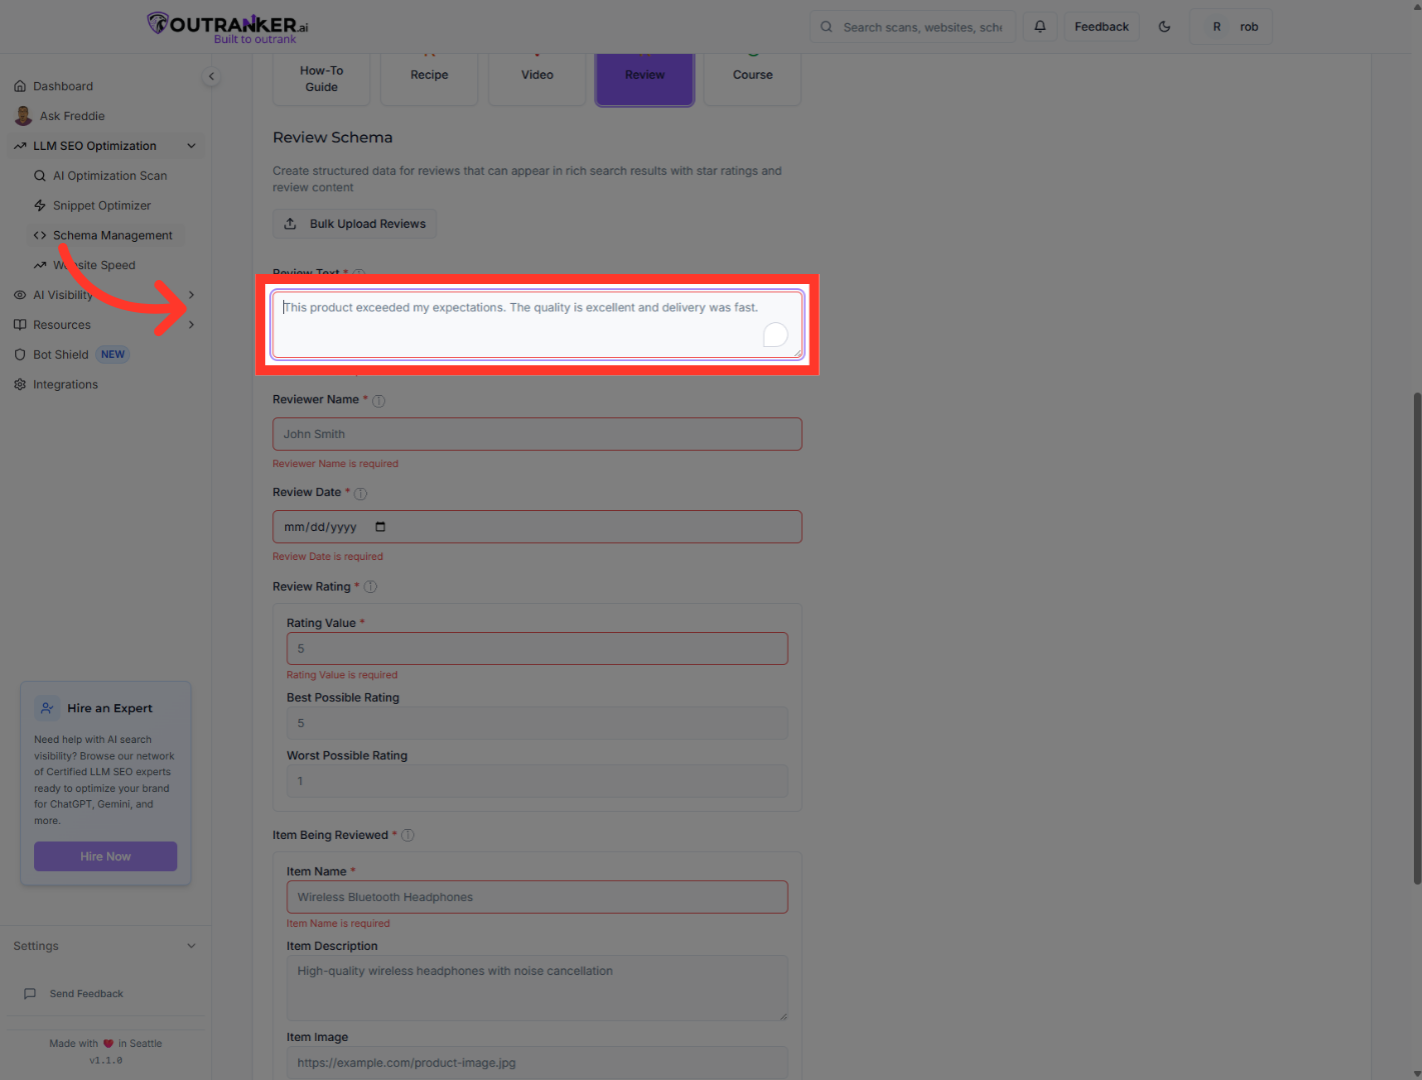Click the search scans and websites box

click(913, 27)
